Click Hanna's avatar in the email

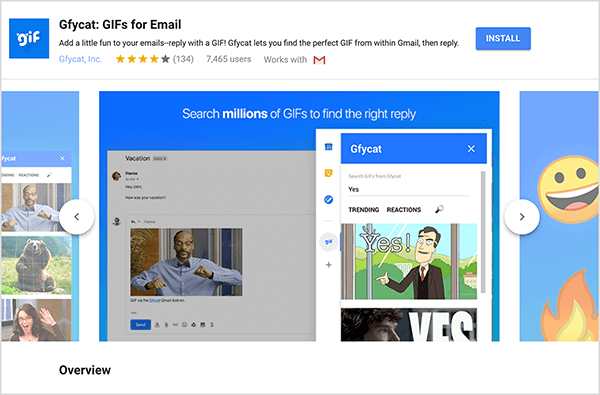pyautogui.click(x=116, y=176)
